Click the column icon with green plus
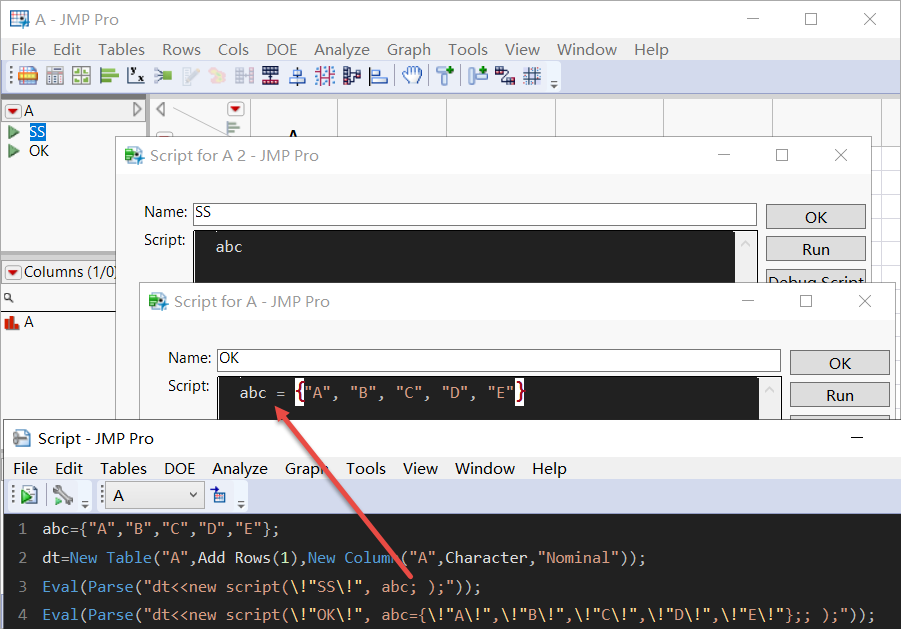This screenshot has width=901, height=629. click(445, 75)
